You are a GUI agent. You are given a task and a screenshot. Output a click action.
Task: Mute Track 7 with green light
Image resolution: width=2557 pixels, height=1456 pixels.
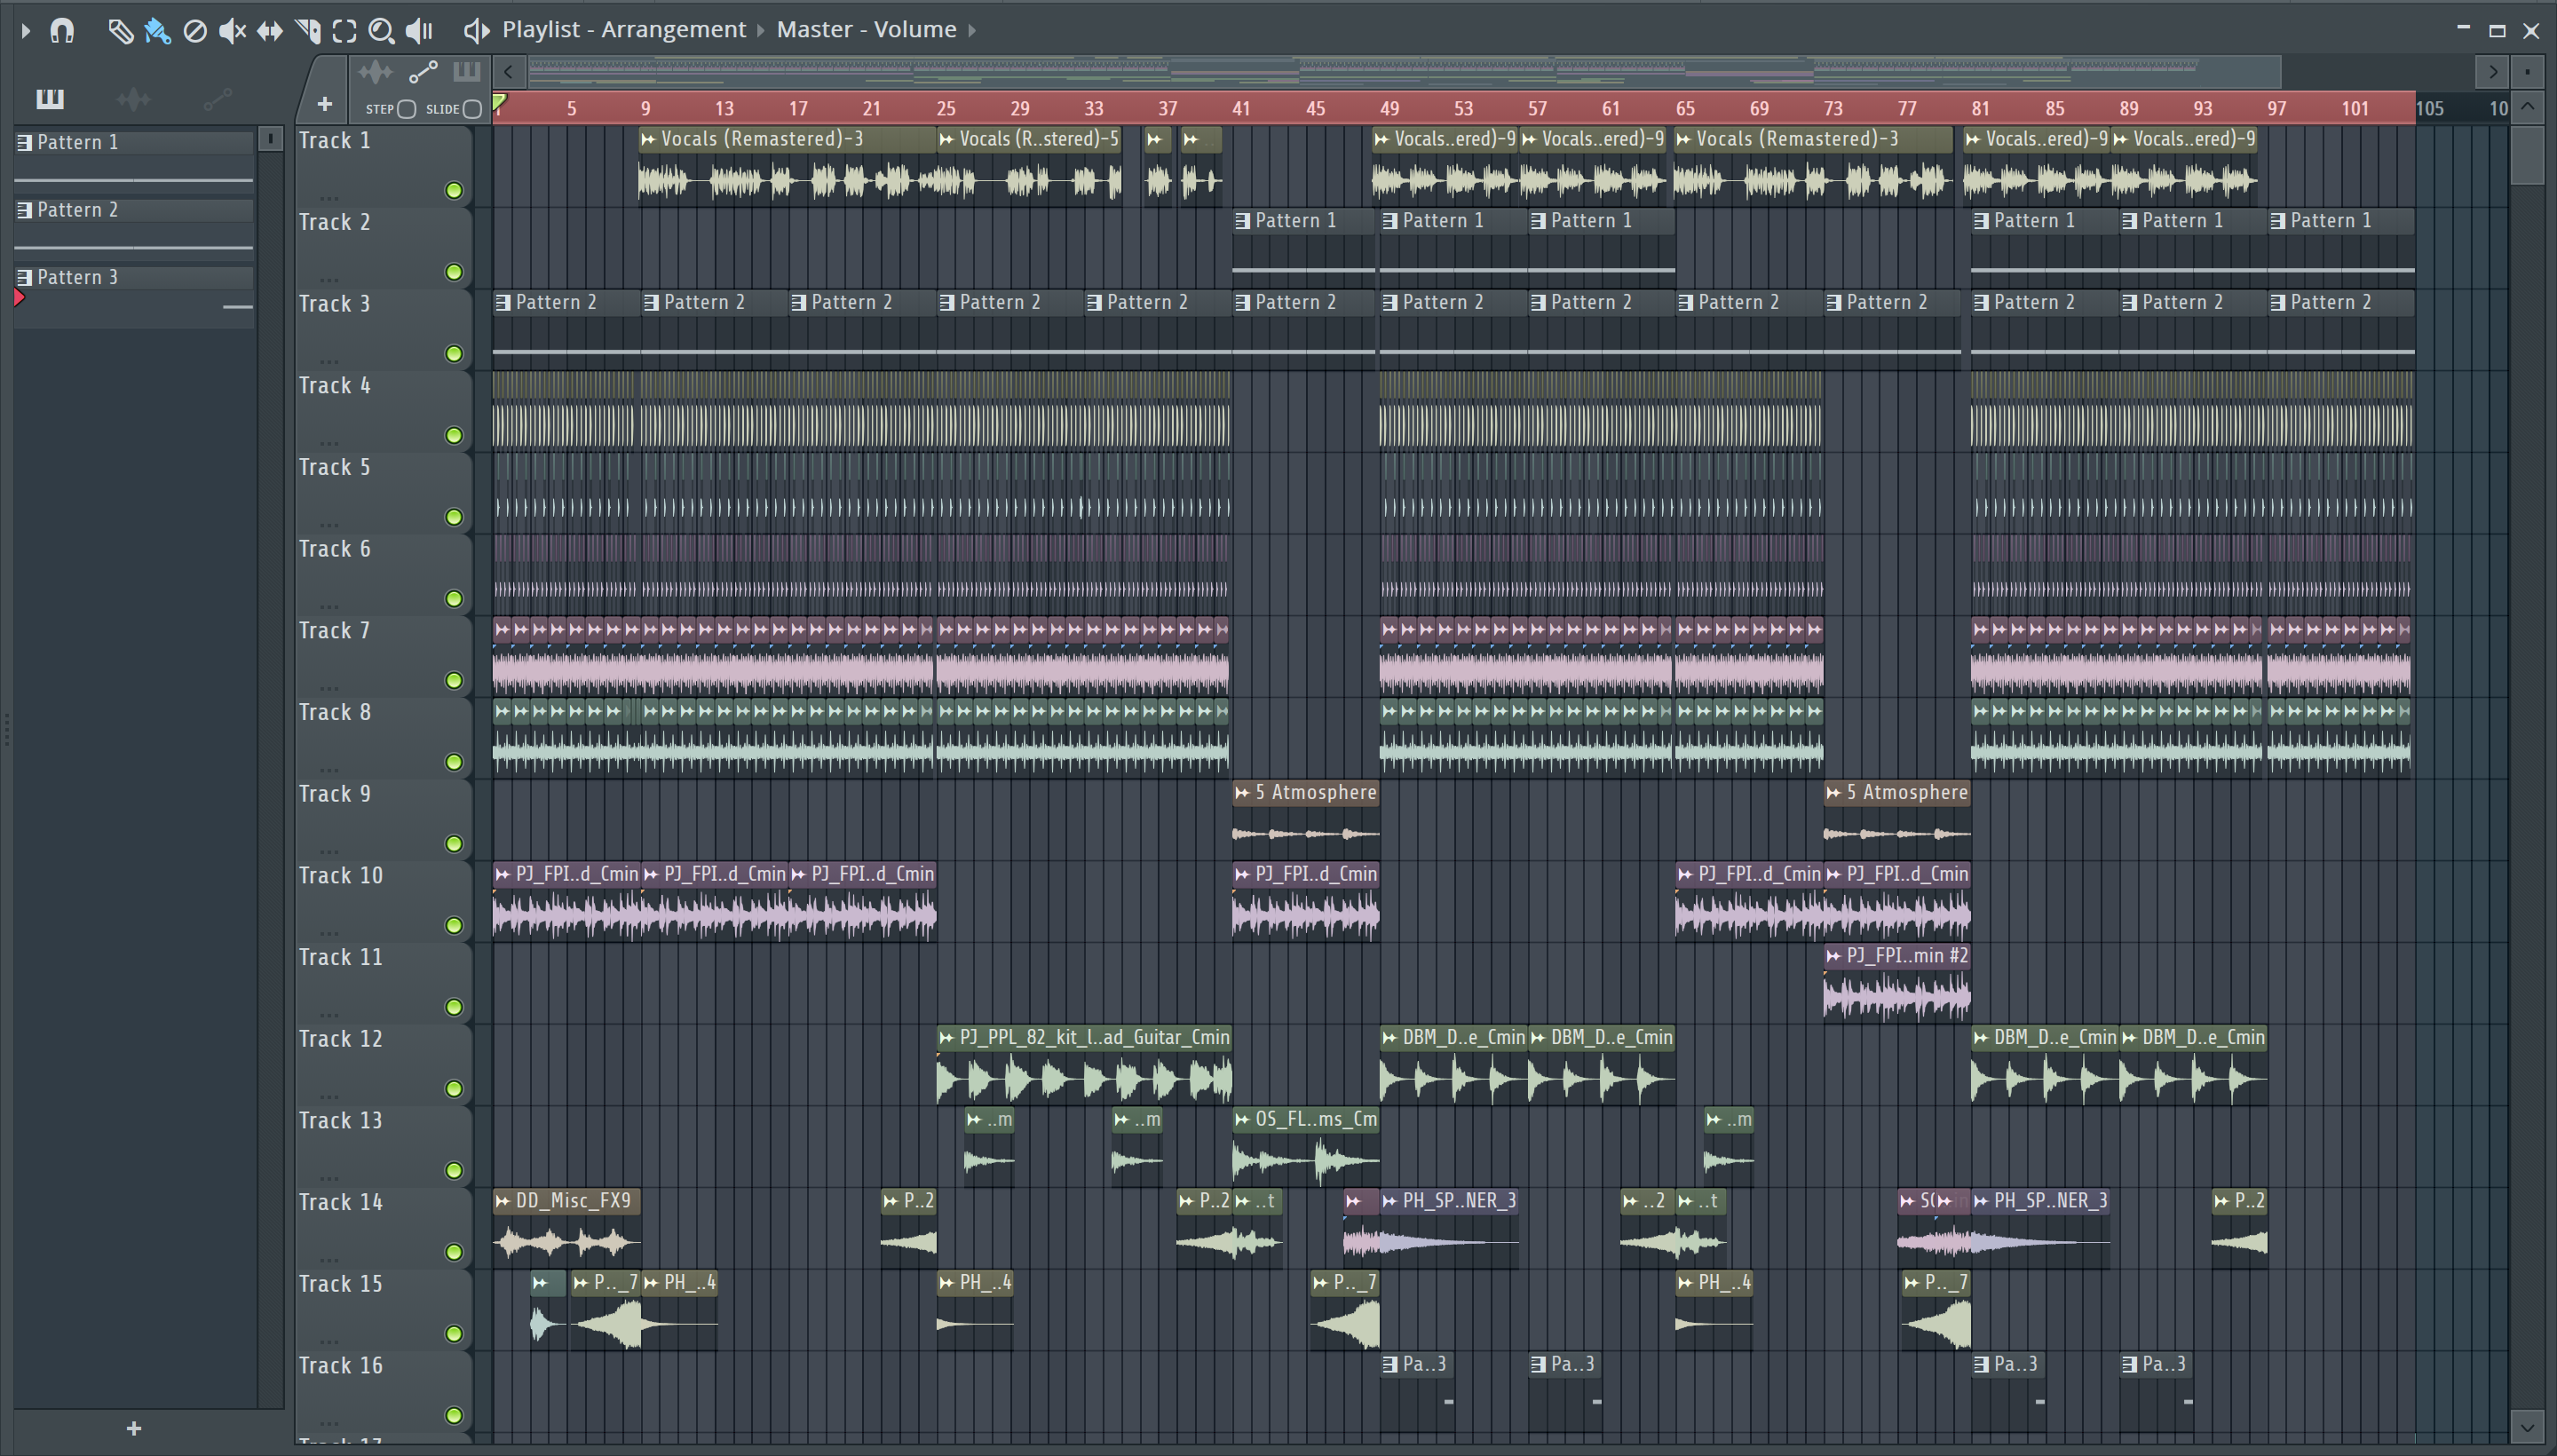click(454, 680)
